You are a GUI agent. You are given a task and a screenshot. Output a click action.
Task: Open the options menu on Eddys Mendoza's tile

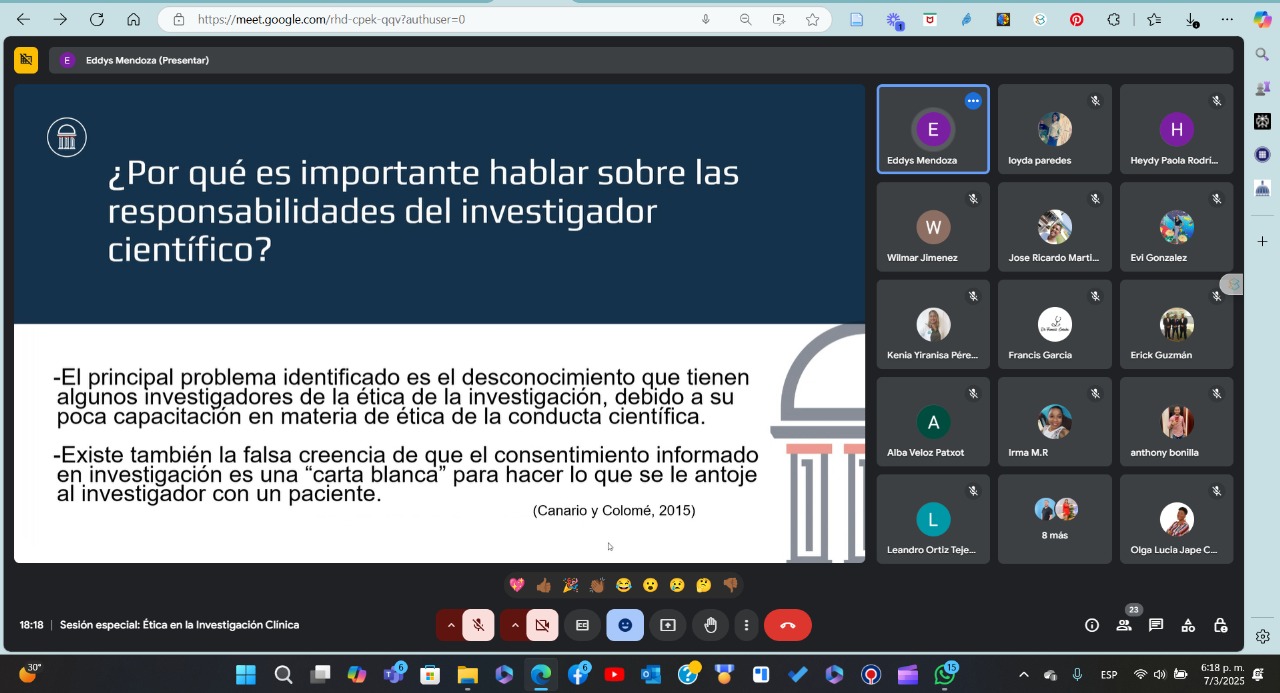[x=973, y=101]
